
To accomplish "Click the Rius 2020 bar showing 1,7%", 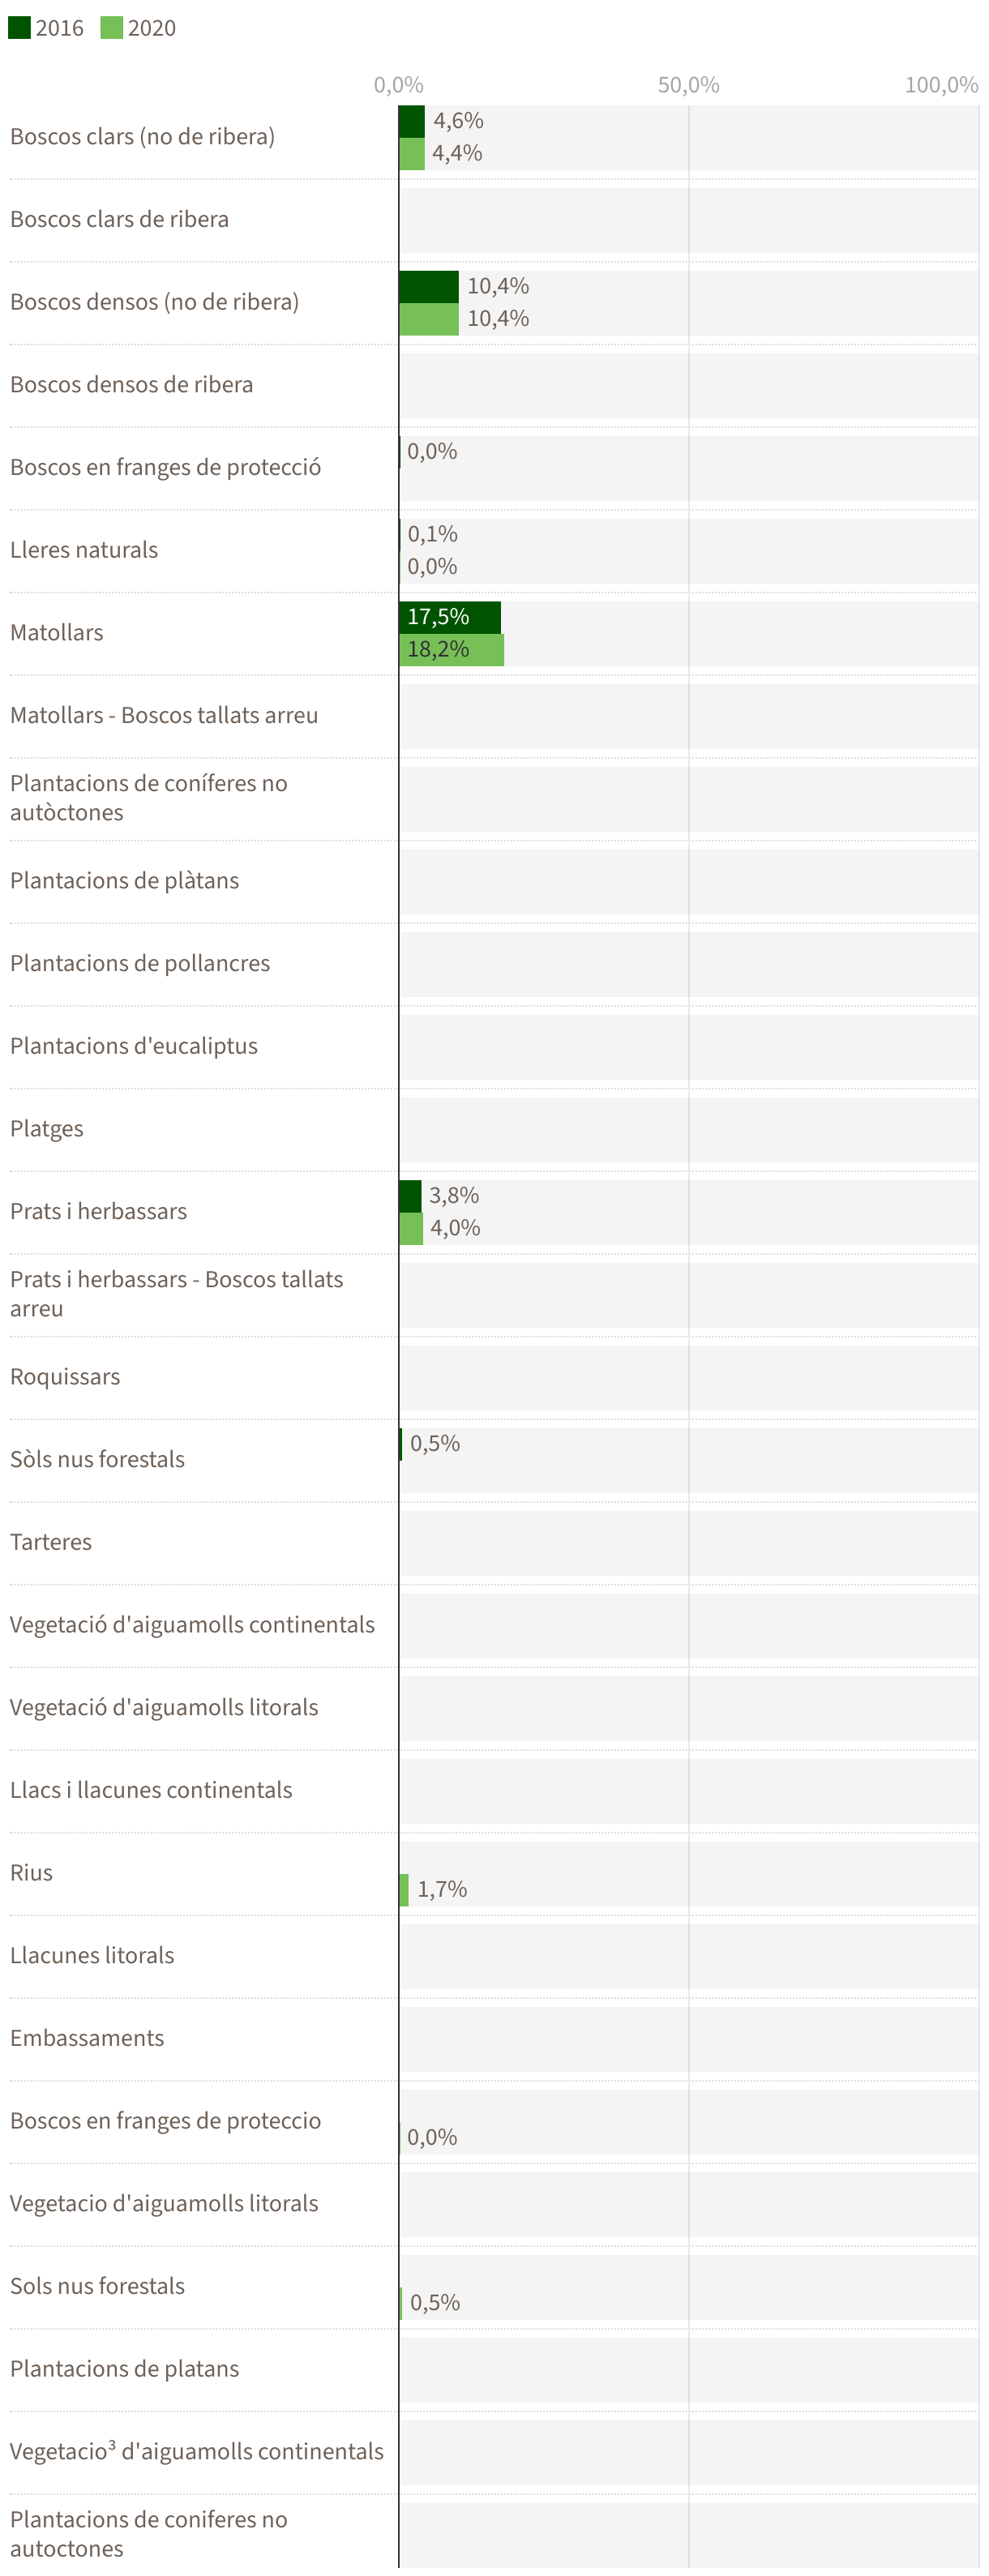I will click(x=404, y=1889).
